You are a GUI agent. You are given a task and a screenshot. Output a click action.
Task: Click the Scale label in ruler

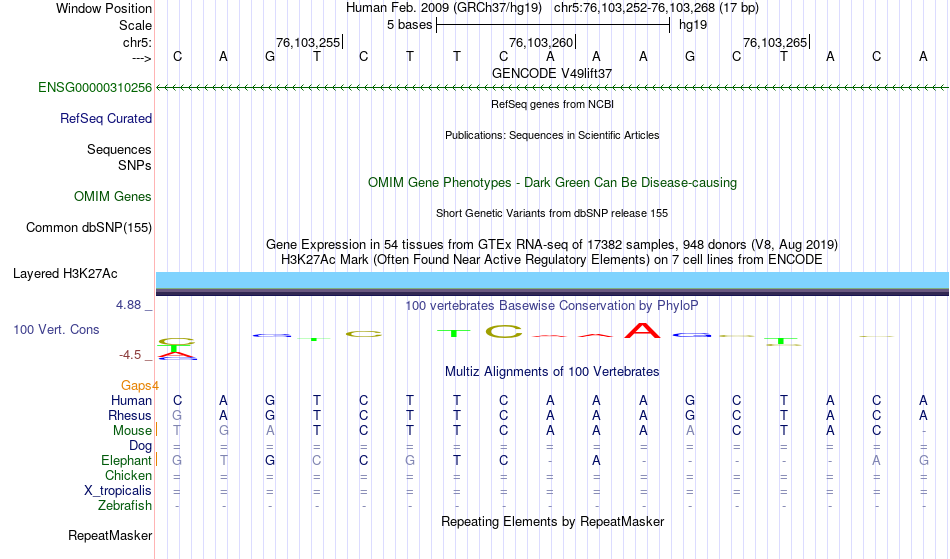coord(136,25)
